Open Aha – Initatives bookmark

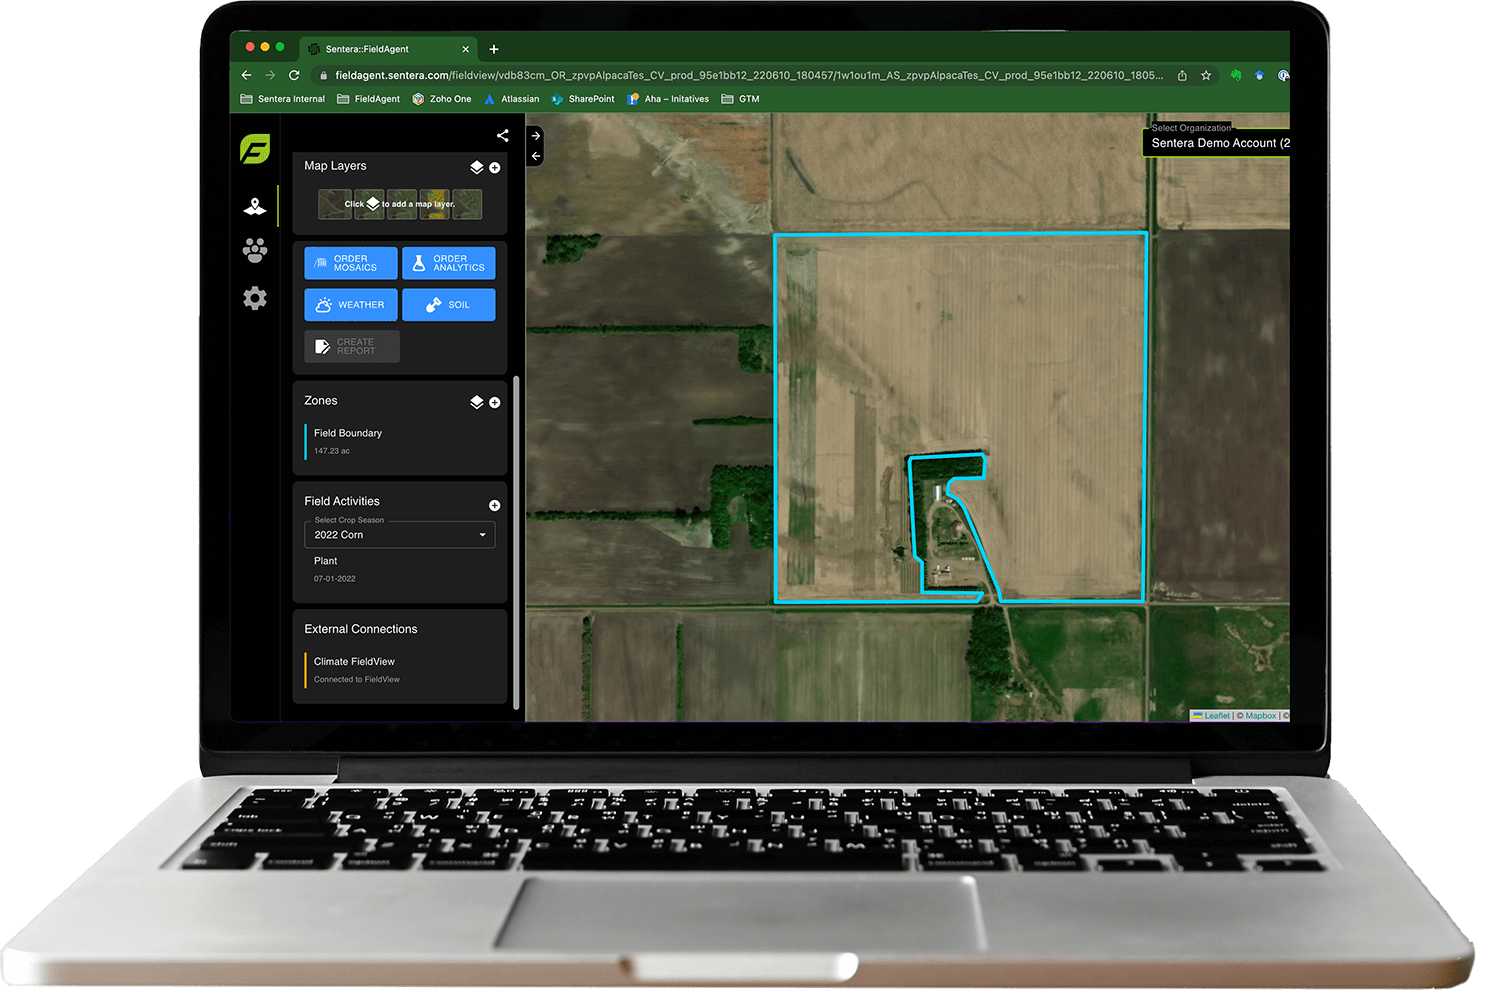(x=668, y=99)
